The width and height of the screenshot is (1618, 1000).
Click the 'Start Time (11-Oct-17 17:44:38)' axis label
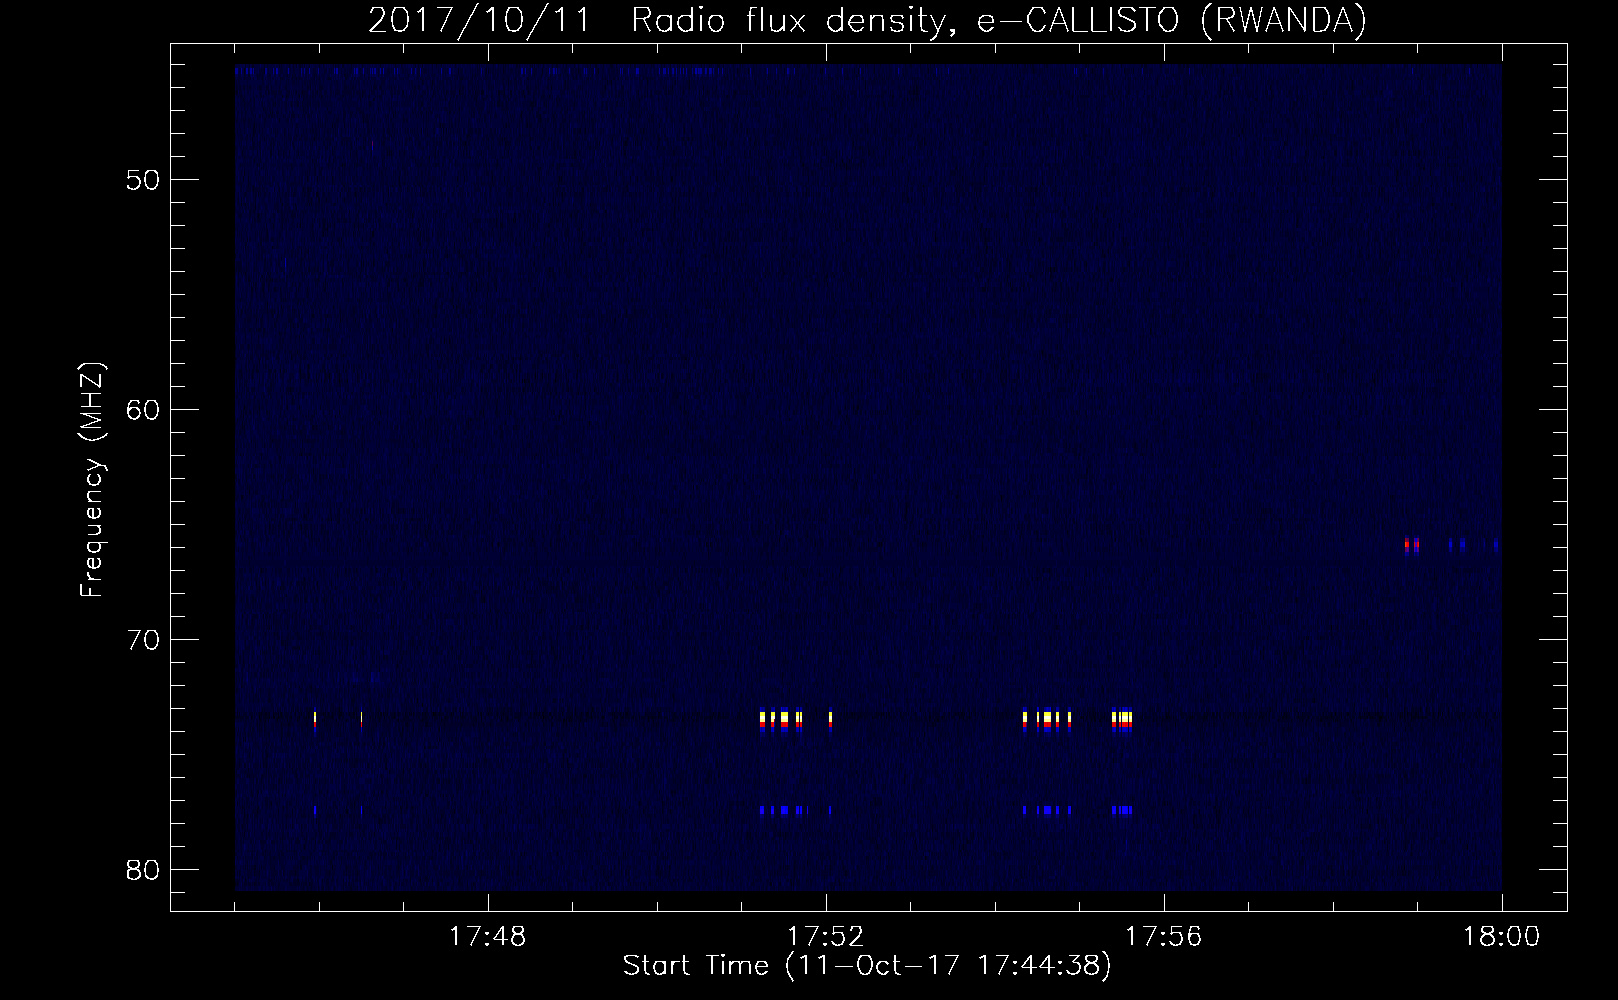tap(867, 966)
